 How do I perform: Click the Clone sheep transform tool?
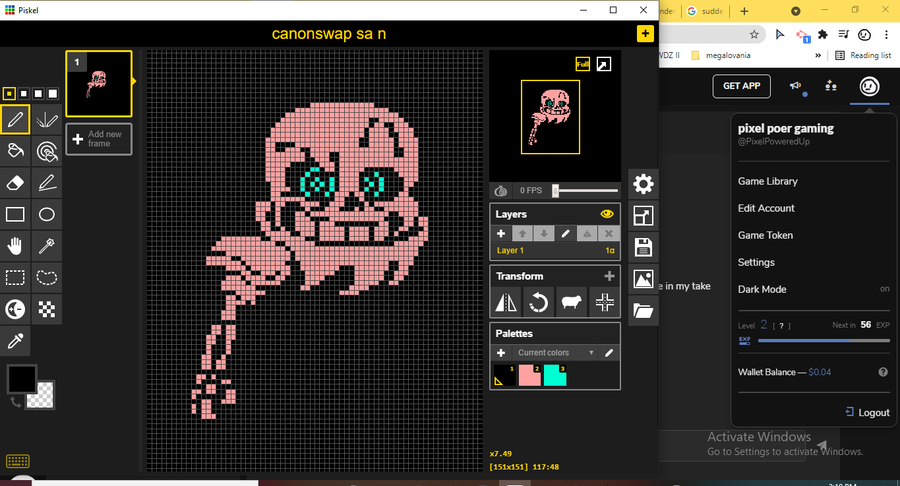571,302
